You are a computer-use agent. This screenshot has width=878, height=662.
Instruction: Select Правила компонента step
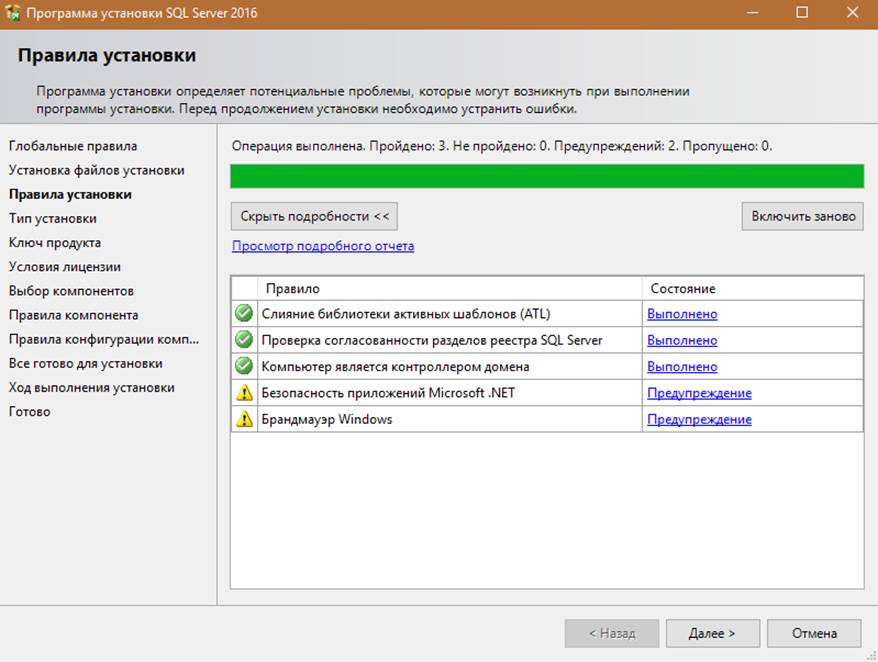[x=73, y=315]
